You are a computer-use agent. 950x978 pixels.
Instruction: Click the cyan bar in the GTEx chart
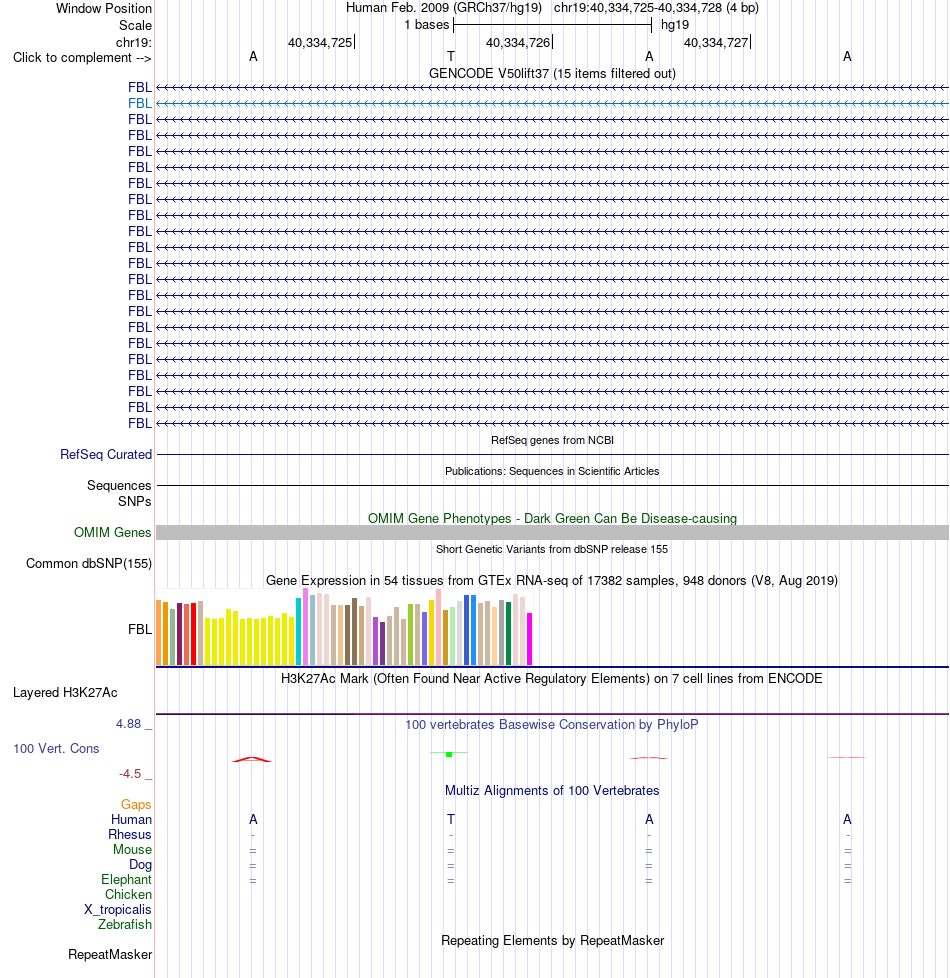[x=298, y=631]
